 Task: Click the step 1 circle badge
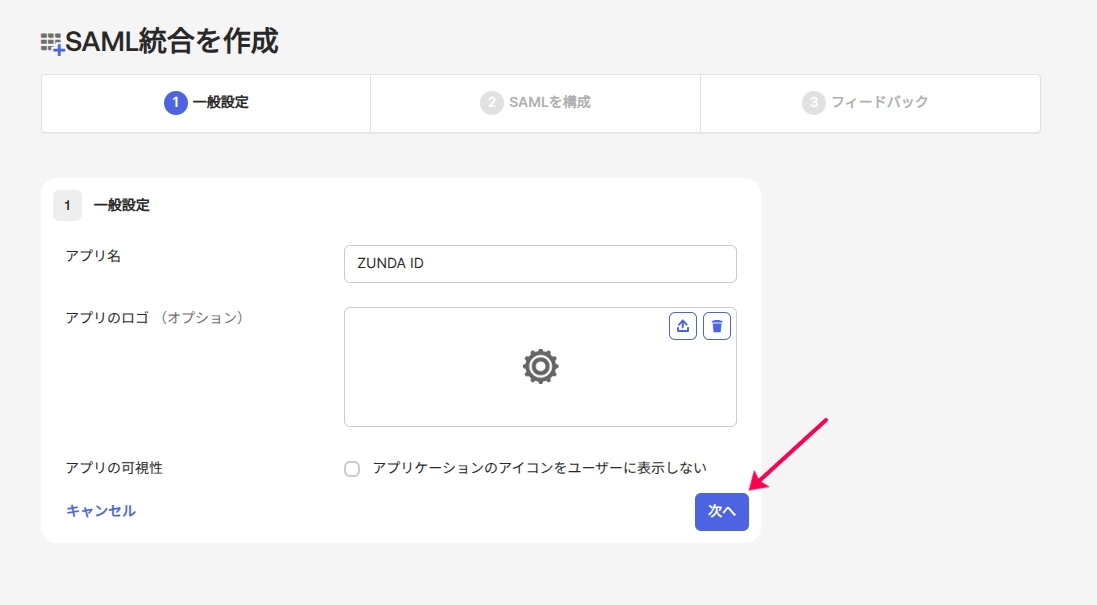[x=176, y=103]
